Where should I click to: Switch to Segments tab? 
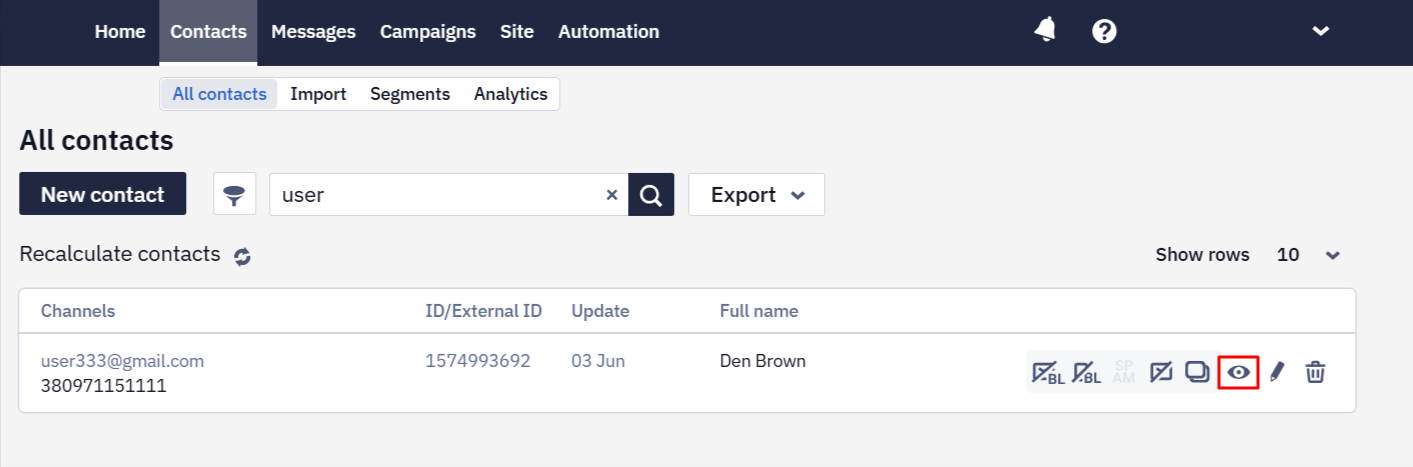tap(410, 94)
